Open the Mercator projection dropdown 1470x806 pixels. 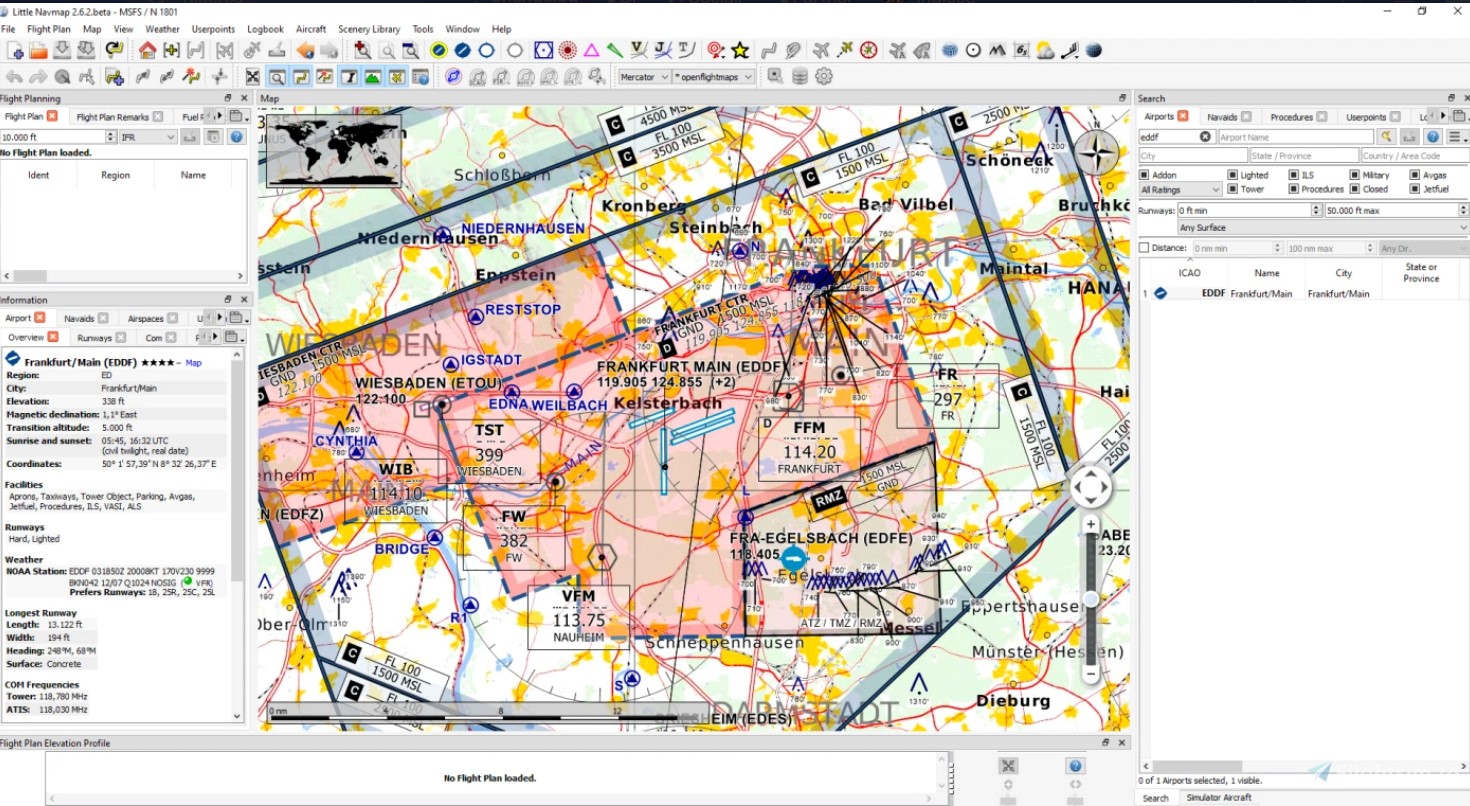645,76
